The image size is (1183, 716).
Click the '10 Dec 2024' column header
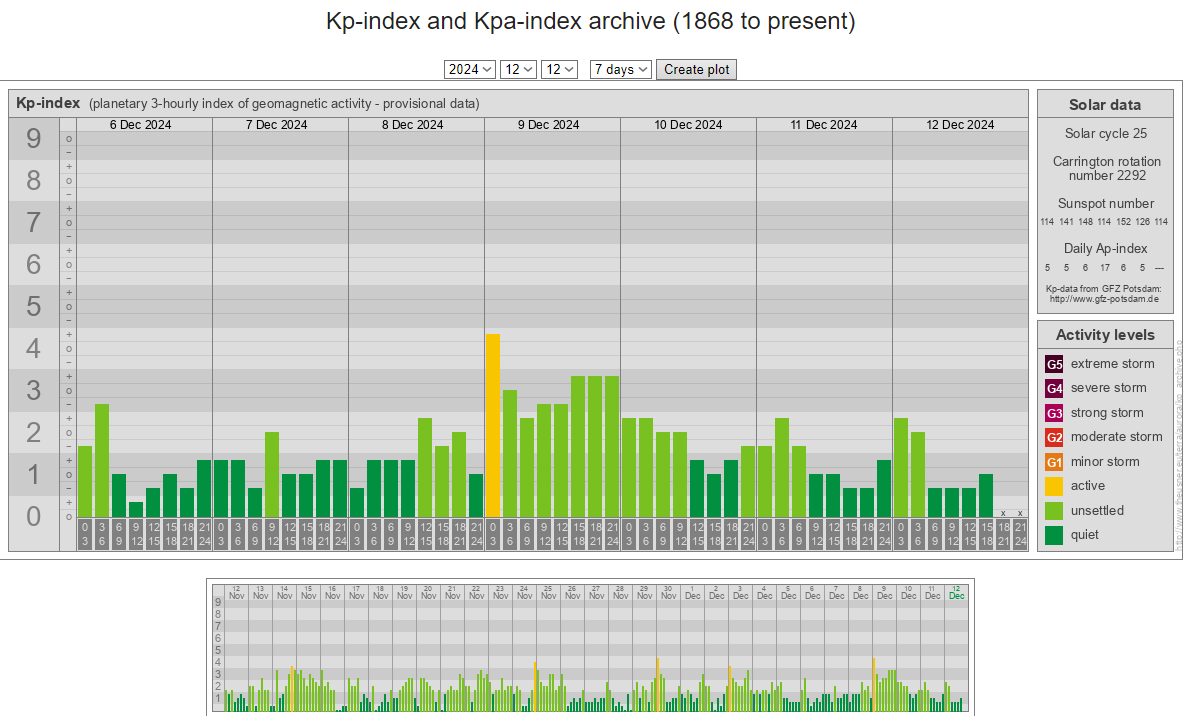click(688, 124)
